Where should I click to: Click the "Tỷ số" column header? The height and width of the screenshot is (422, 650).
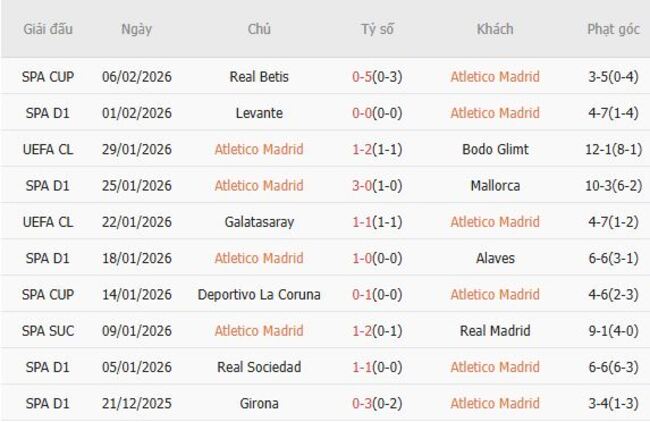click(377, 29)
